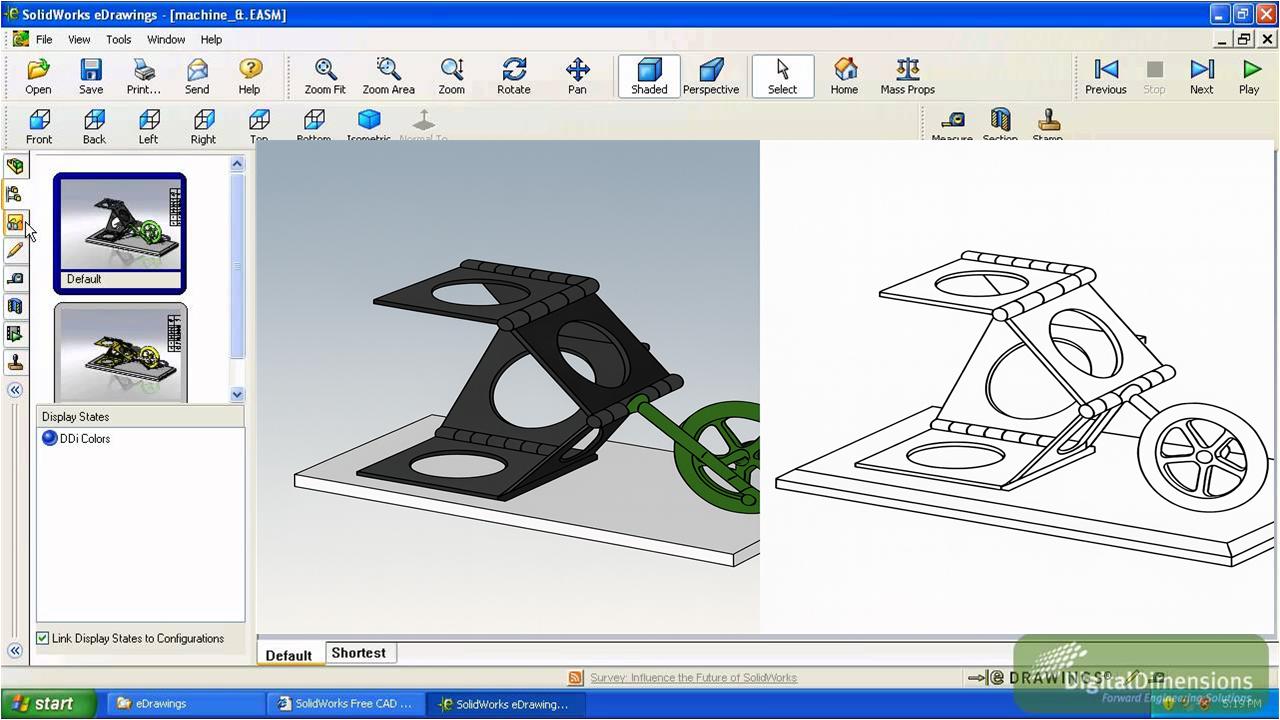Activate the Pan tool
Image resolution: width=1280 pixels, height=720 pixels.
(x=577, y=75)
